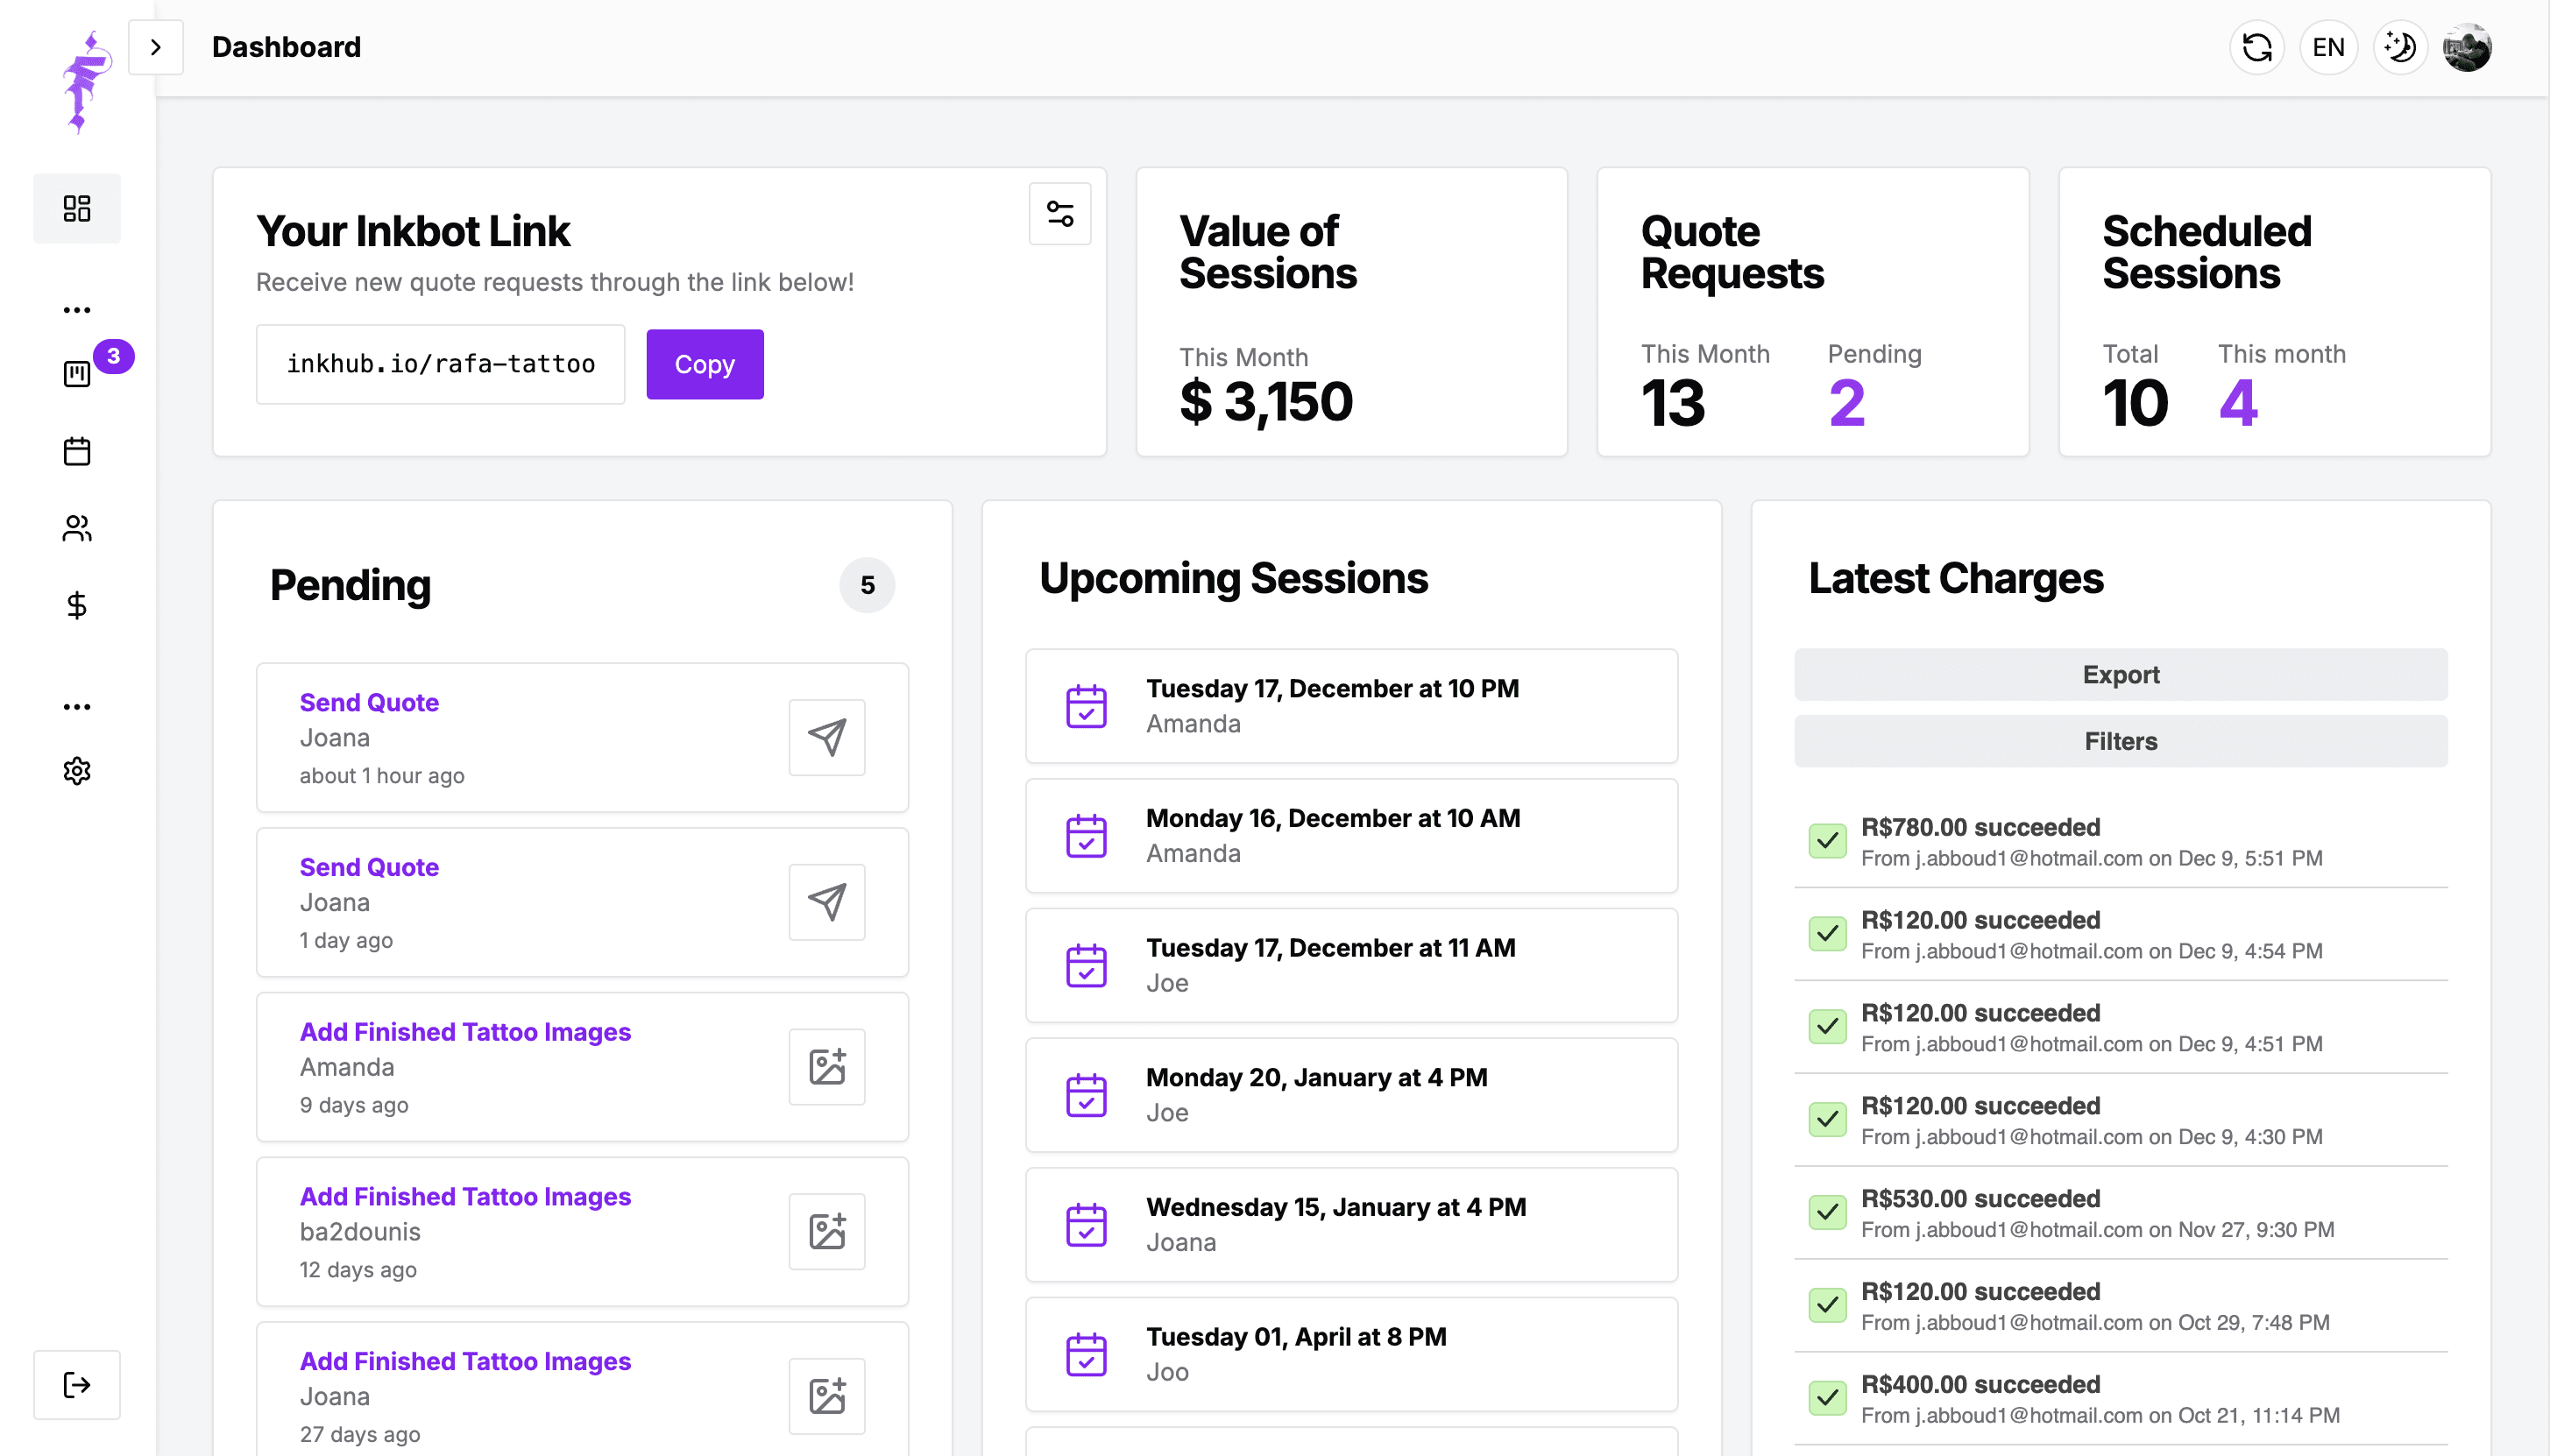Open the EN language selector

coord(2328,47)
